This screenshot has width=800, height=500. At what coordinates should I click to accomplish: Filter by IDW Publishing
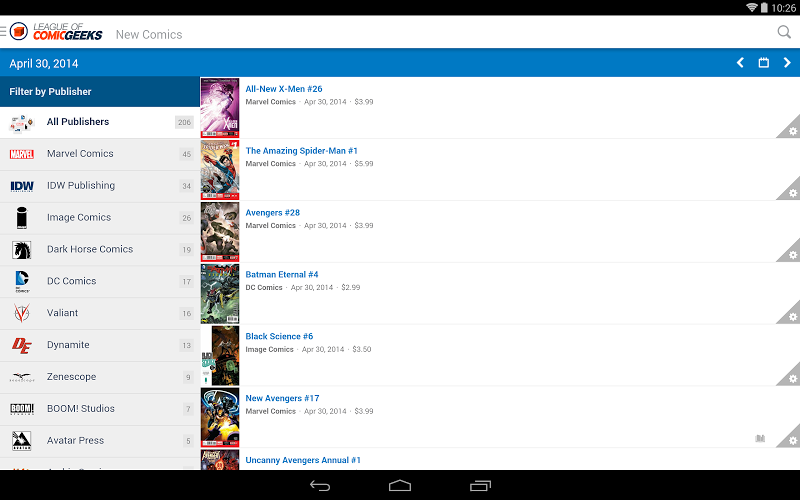pyautogui.click(x=100, y=186)
